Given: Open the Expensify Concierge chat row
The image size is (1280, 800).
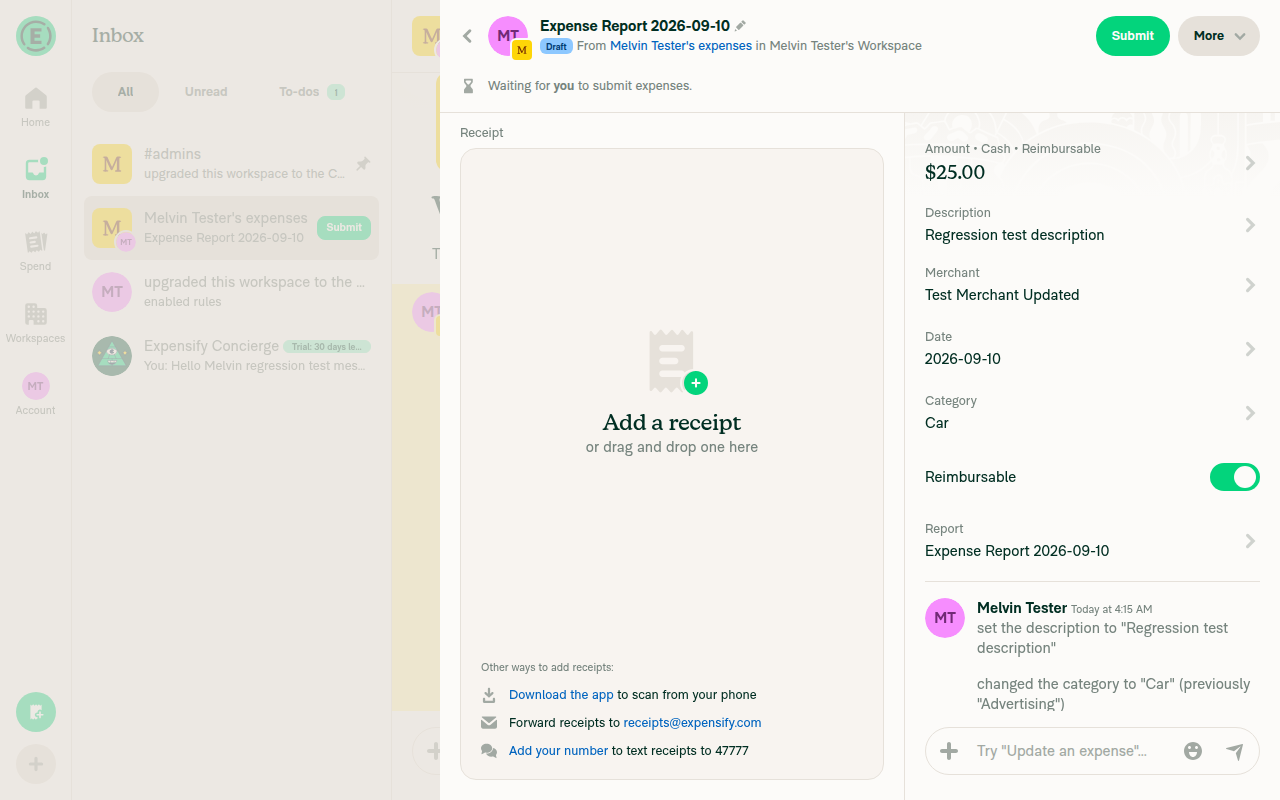Looking at the screenshot, I should pyautogui.click(x=231, y=356).
